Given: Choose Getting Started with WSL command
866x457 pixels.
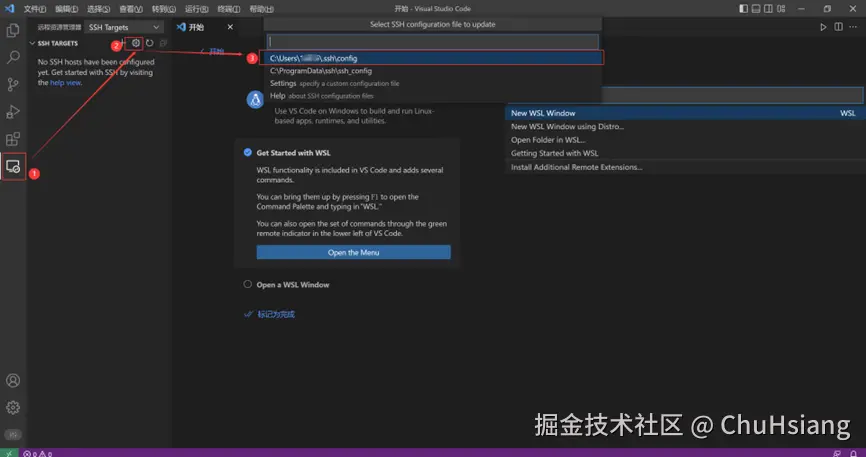Looking at the screenshot, I should (685, 153).
